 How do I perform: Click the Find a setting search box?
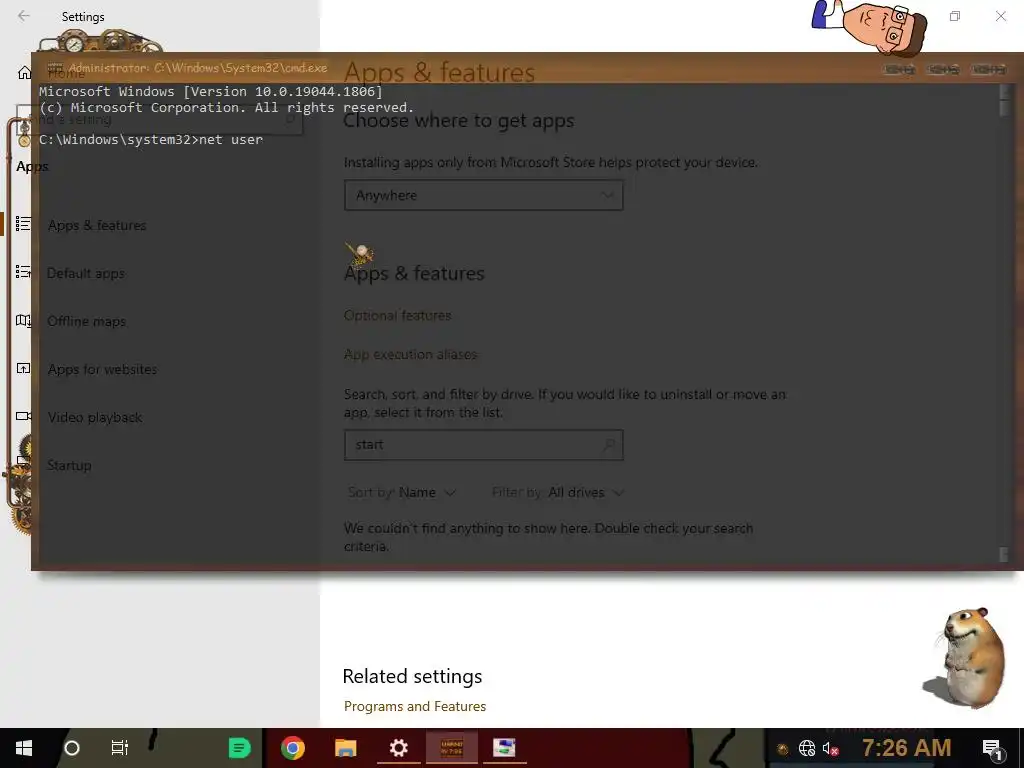(x=159, y=120)
